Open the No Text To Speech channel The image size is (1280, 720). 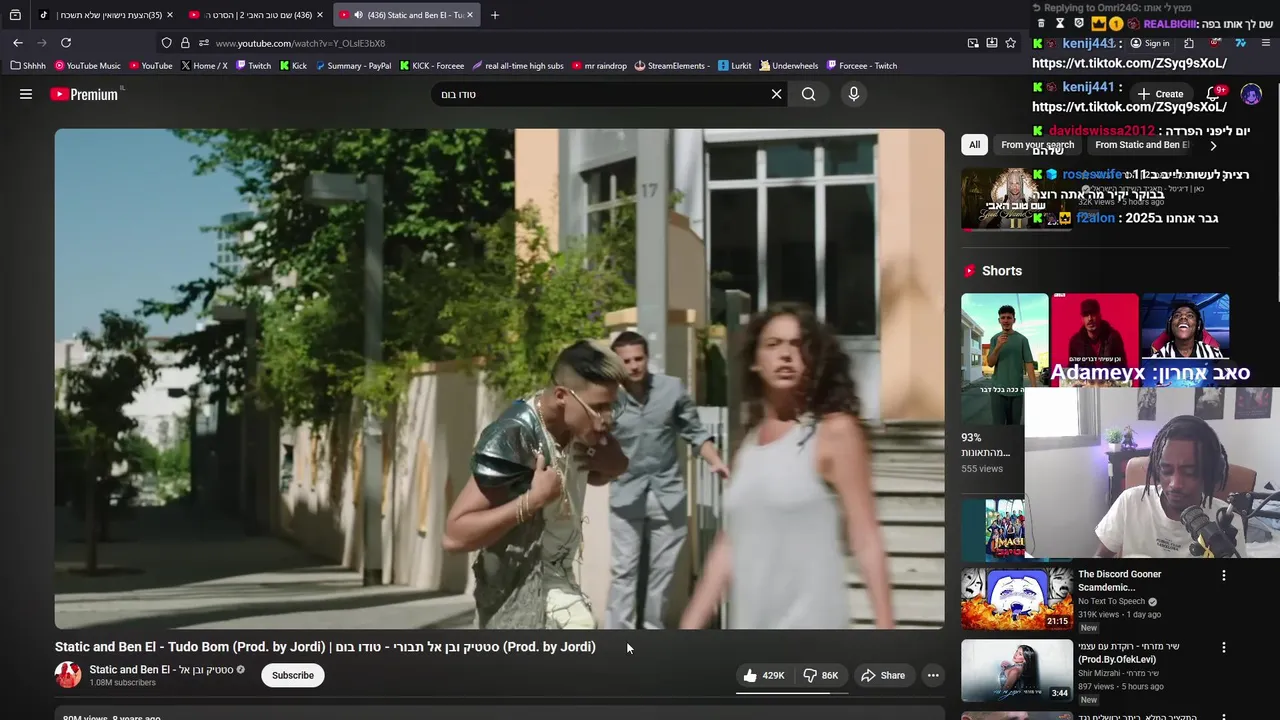point(1111,601)
